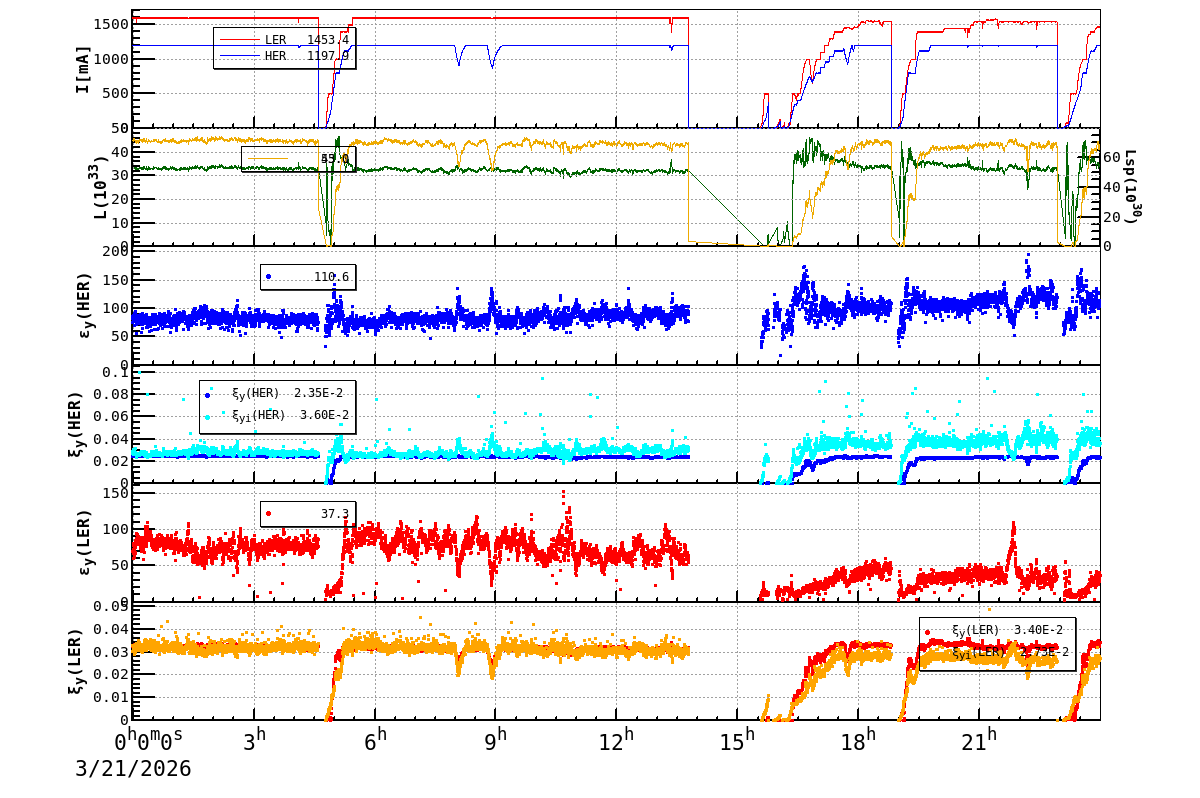Click the I[mA] axis label
The image size is (1200, 798).
84,69
